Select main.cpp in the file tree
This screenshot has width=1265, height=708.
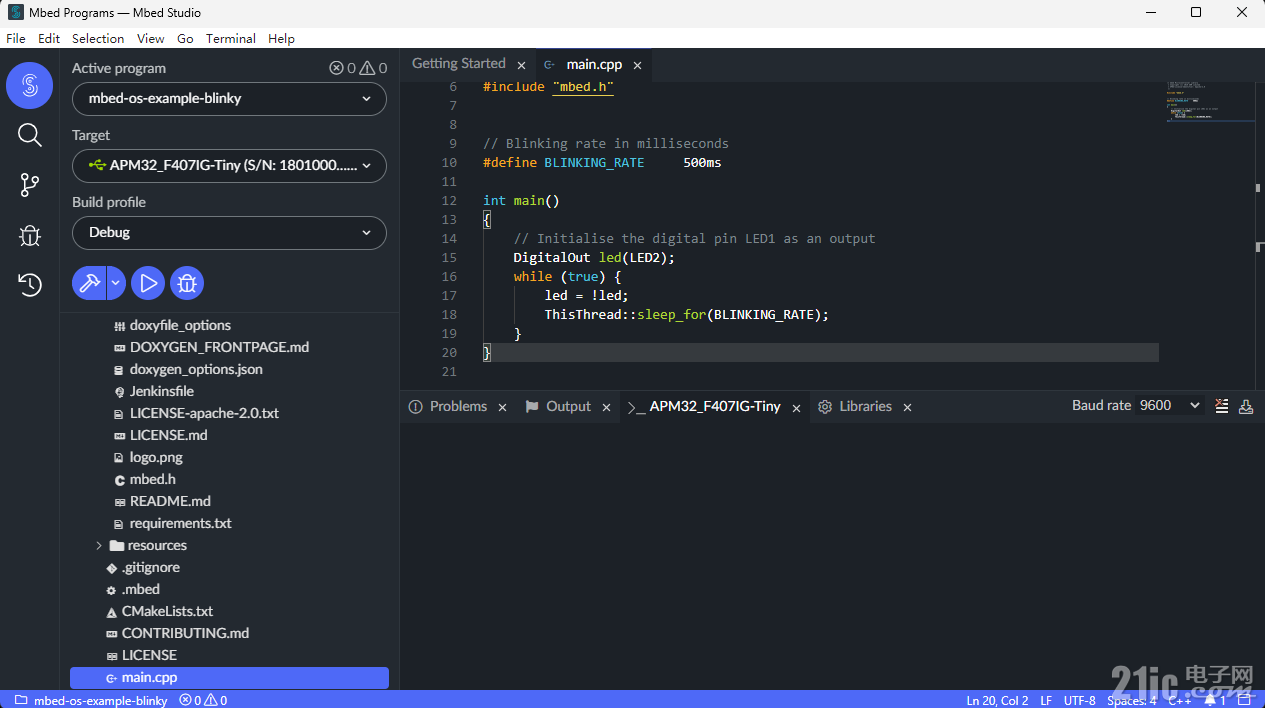[x=229, y=677]
